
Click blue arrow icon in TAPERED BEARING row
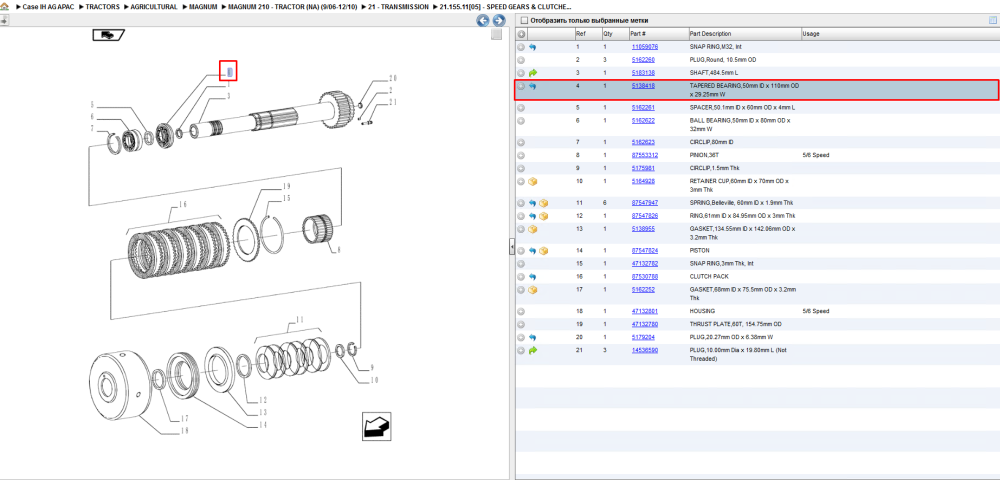(x=533, y=86)
